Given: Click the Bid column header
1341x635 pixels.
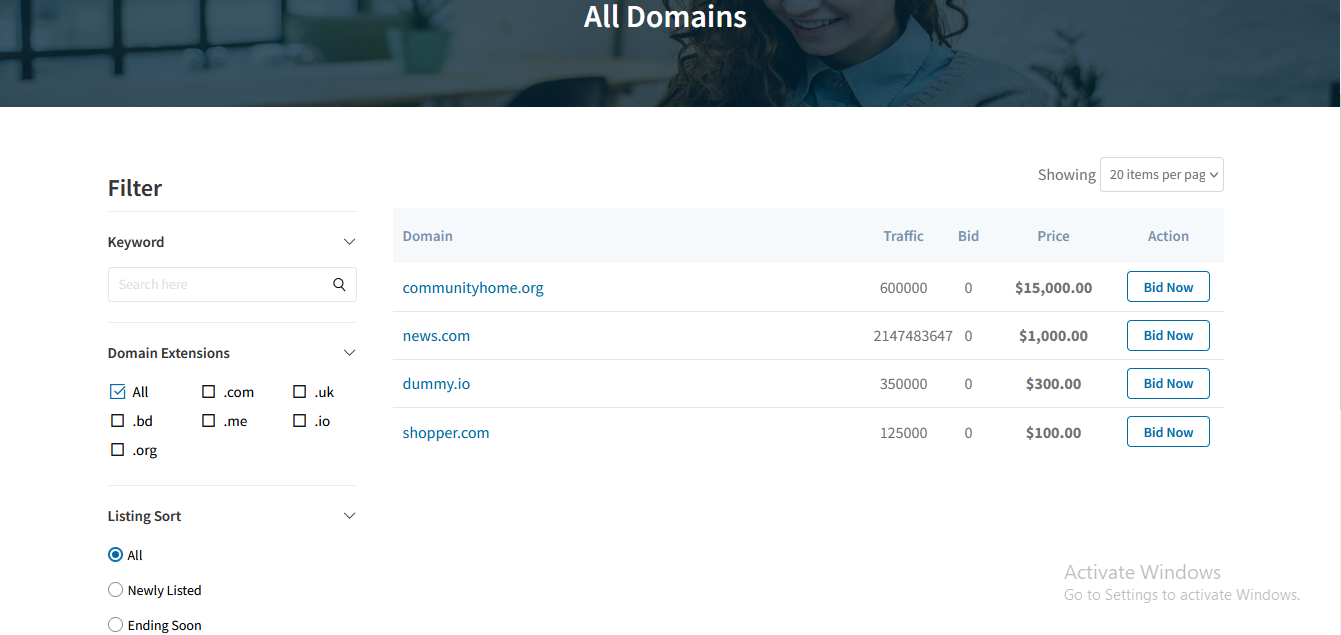Looking at the screenshot, I should click(968, 236).
